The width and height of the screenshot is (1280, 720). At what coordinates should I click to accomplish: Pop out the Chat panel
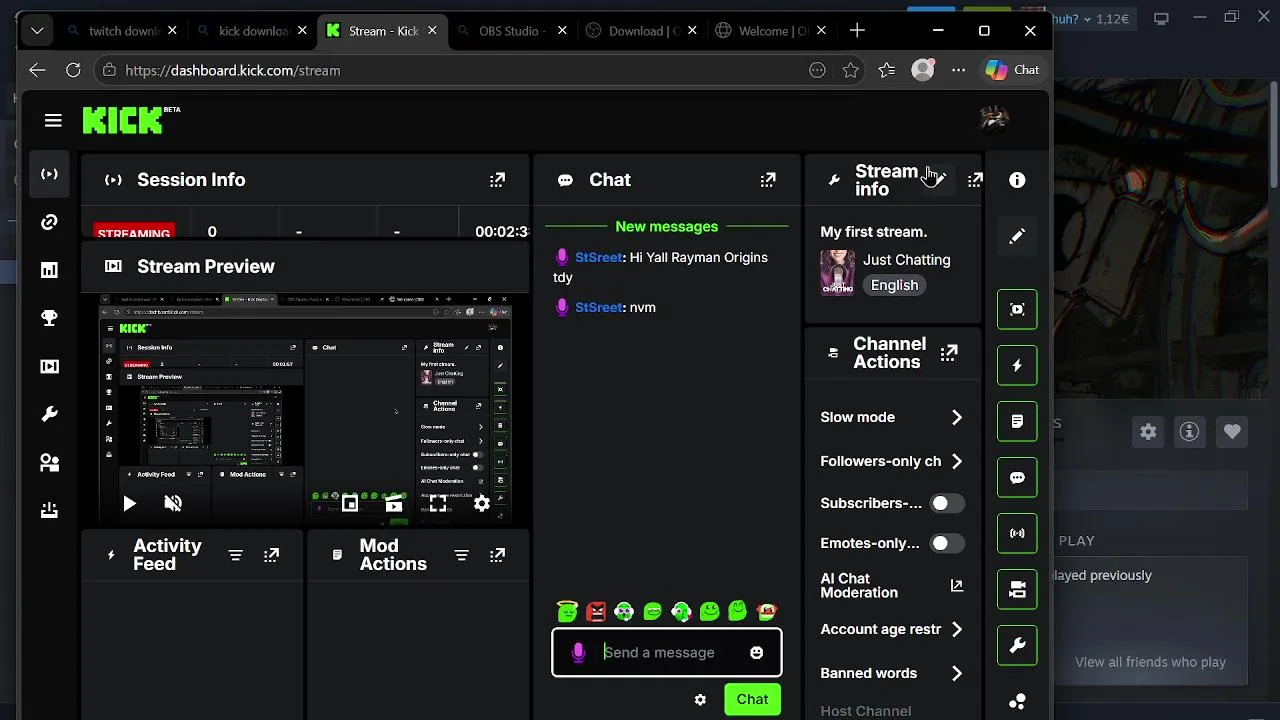(768, 180)
